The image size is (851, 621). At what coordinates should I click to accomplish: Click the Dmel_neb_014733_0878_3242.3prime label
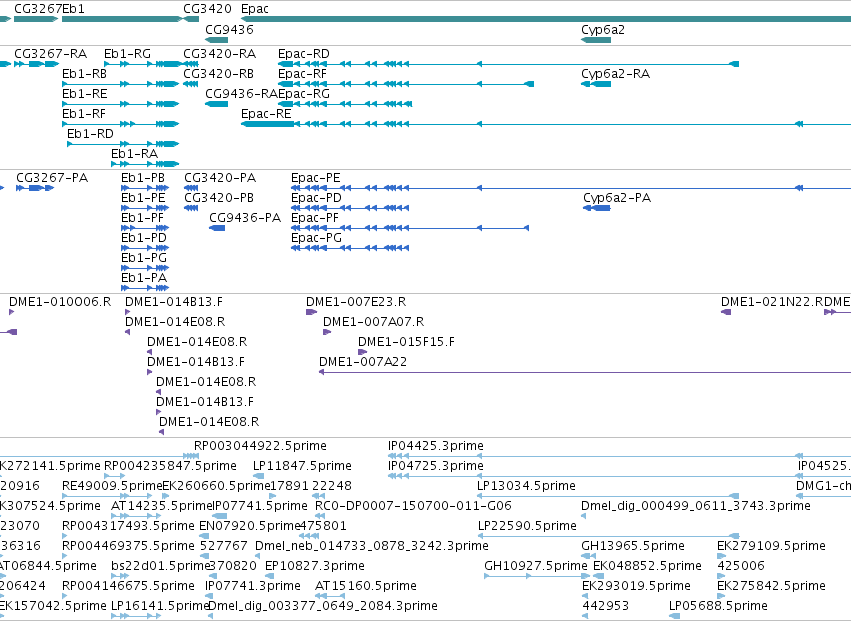pyautogui.click(x=372, y=546)
